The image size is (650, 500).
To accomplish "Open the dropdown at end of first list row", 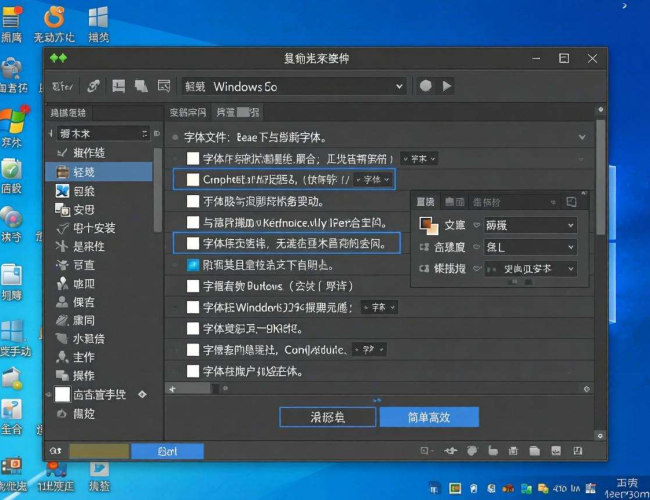I will click(419, 158).
